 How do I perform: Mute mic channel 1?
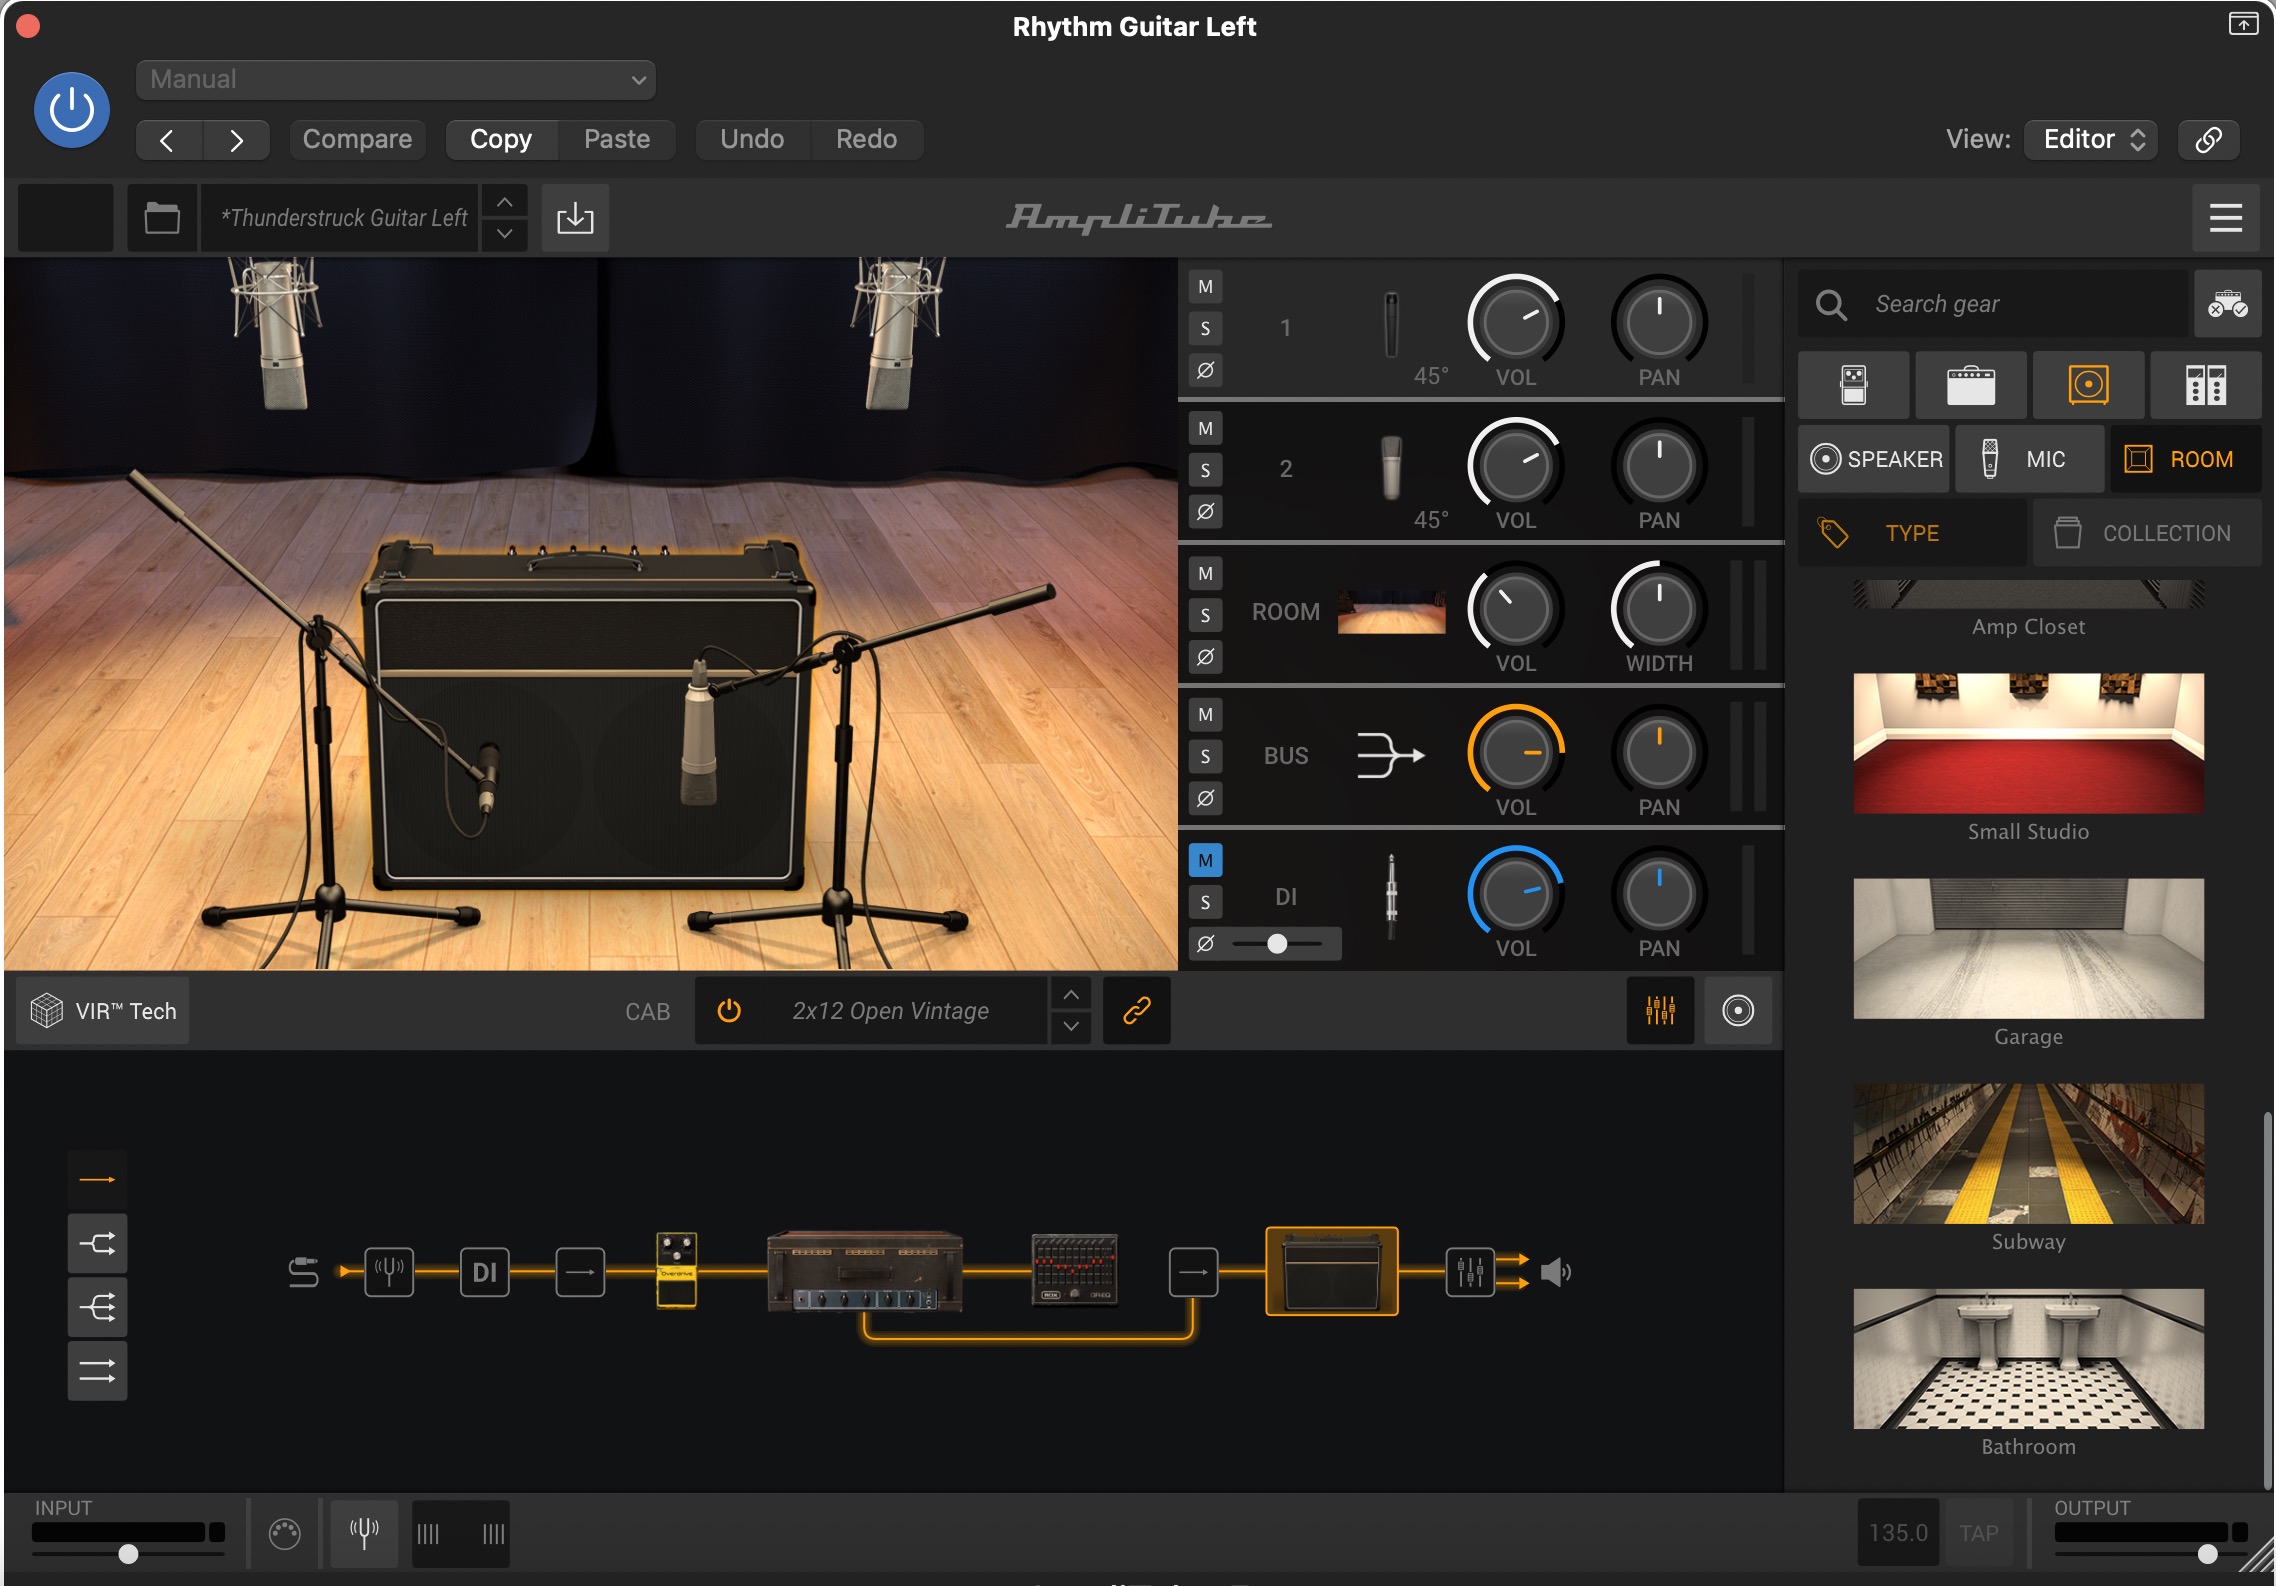pyautogui.click(x=1205, y=287)
